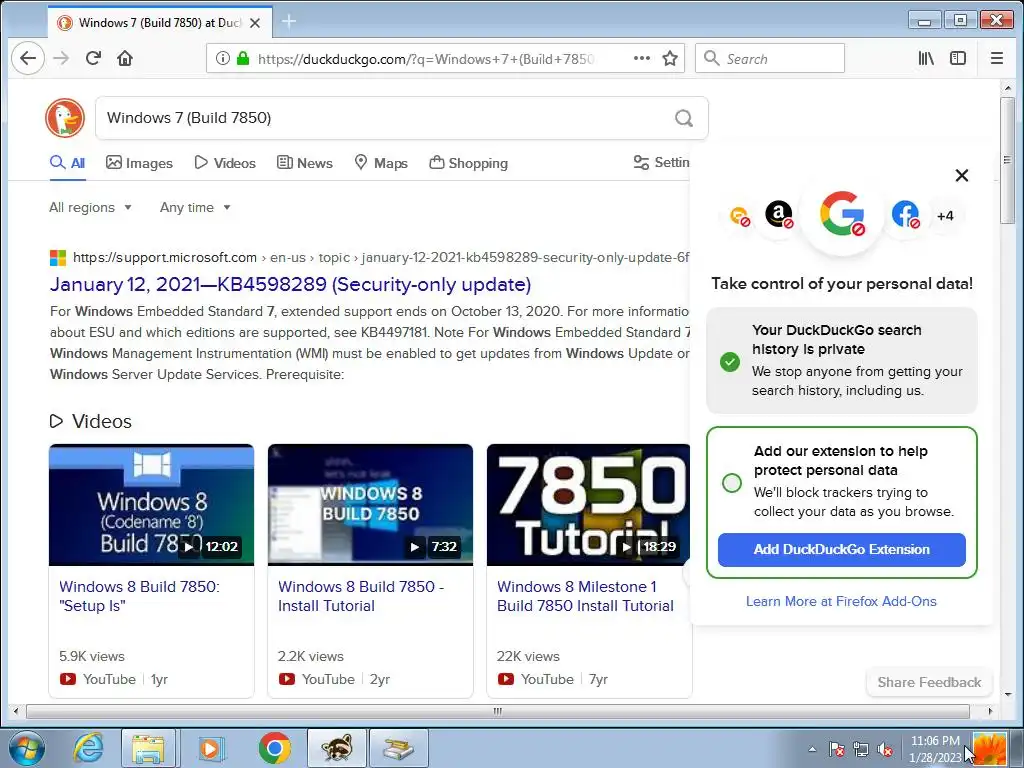
Task: Launch Google Chrome from taskbar
Action: 274,748
